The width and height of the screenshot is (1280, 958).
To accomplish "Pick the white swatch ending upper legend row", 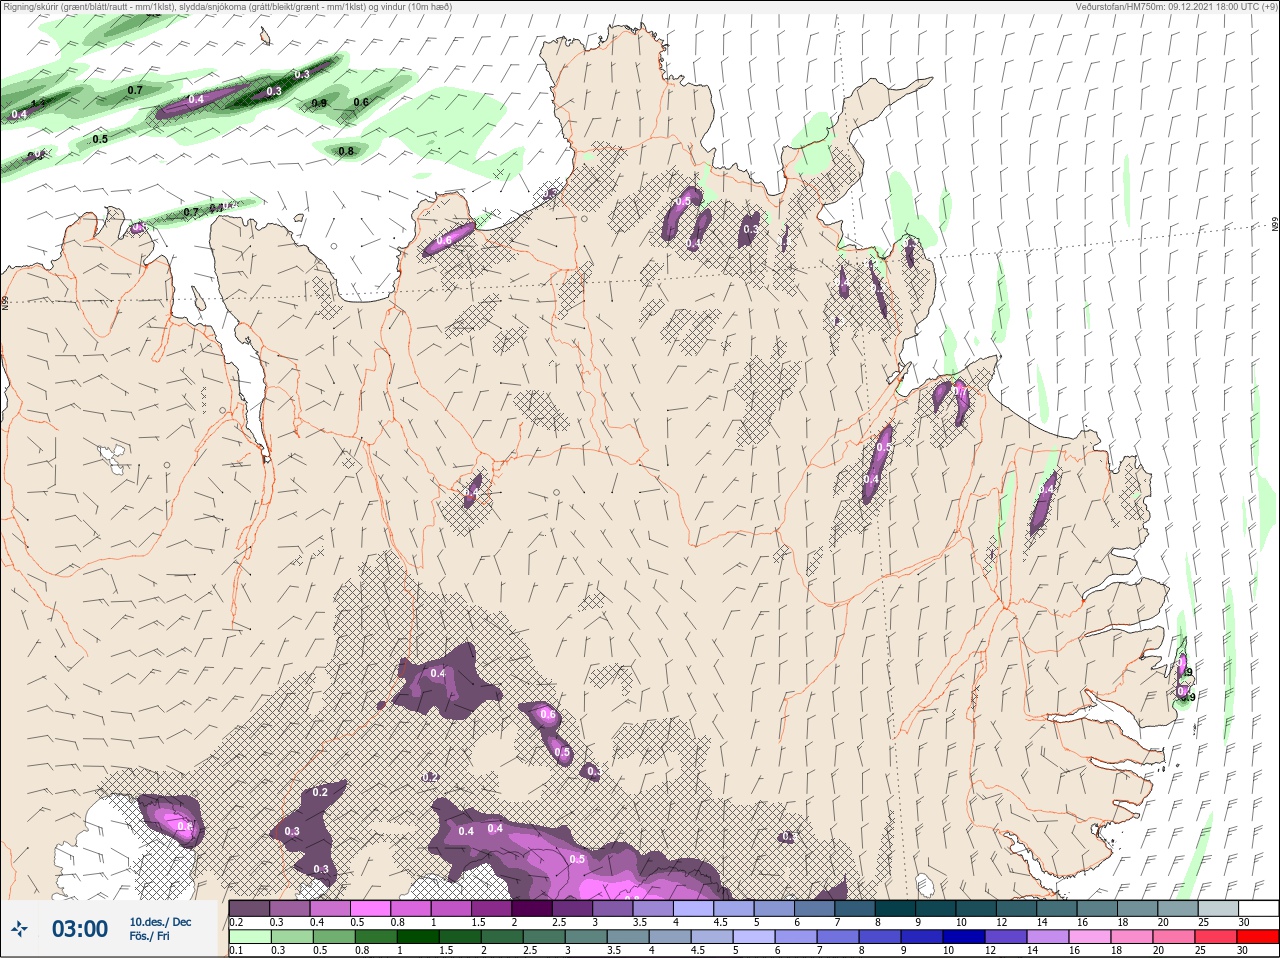I will tap(1258, 909).
